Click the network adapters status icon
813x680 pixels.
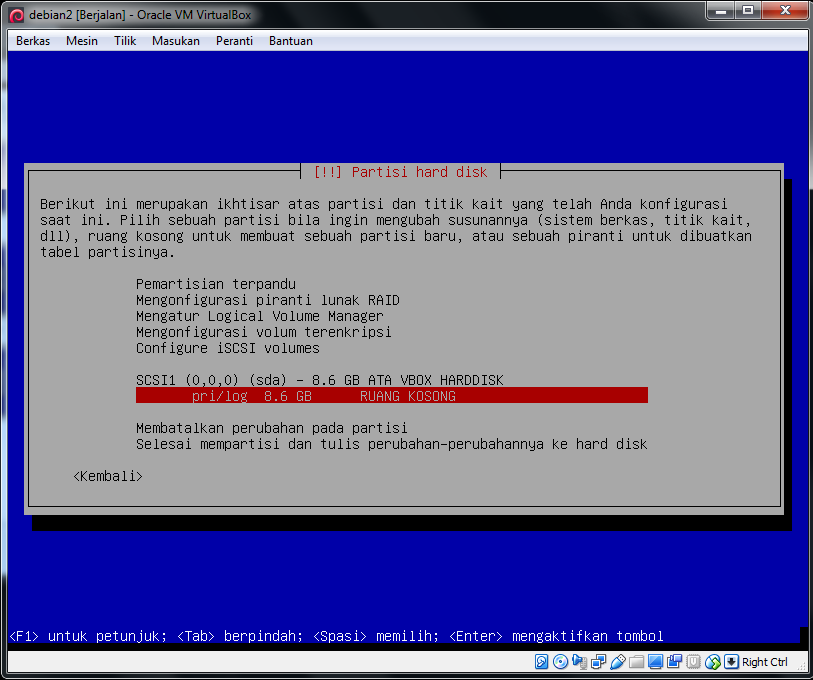pos(598,661)
